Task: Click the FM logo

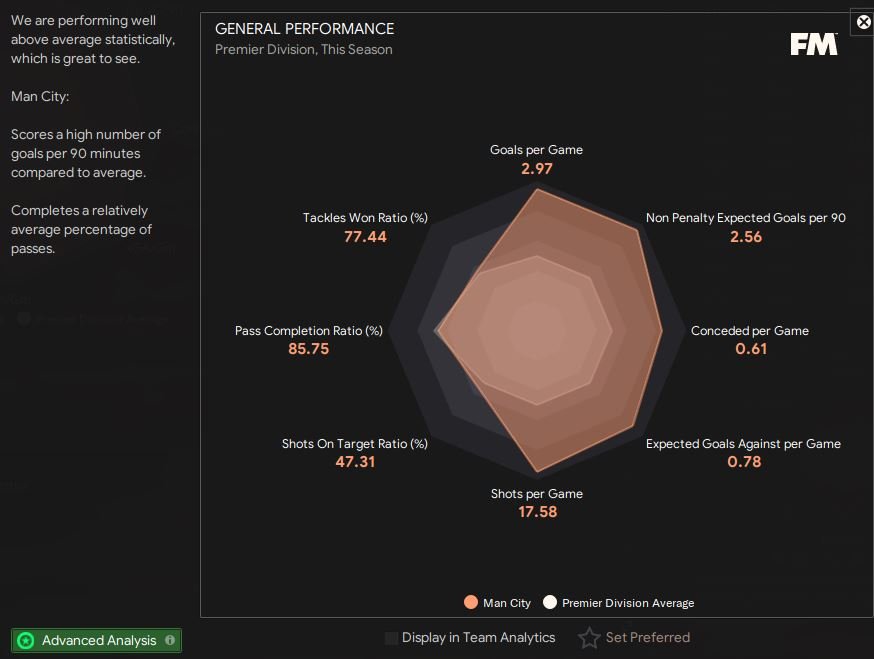Action: pyautogui.click(x=813, y=44)
